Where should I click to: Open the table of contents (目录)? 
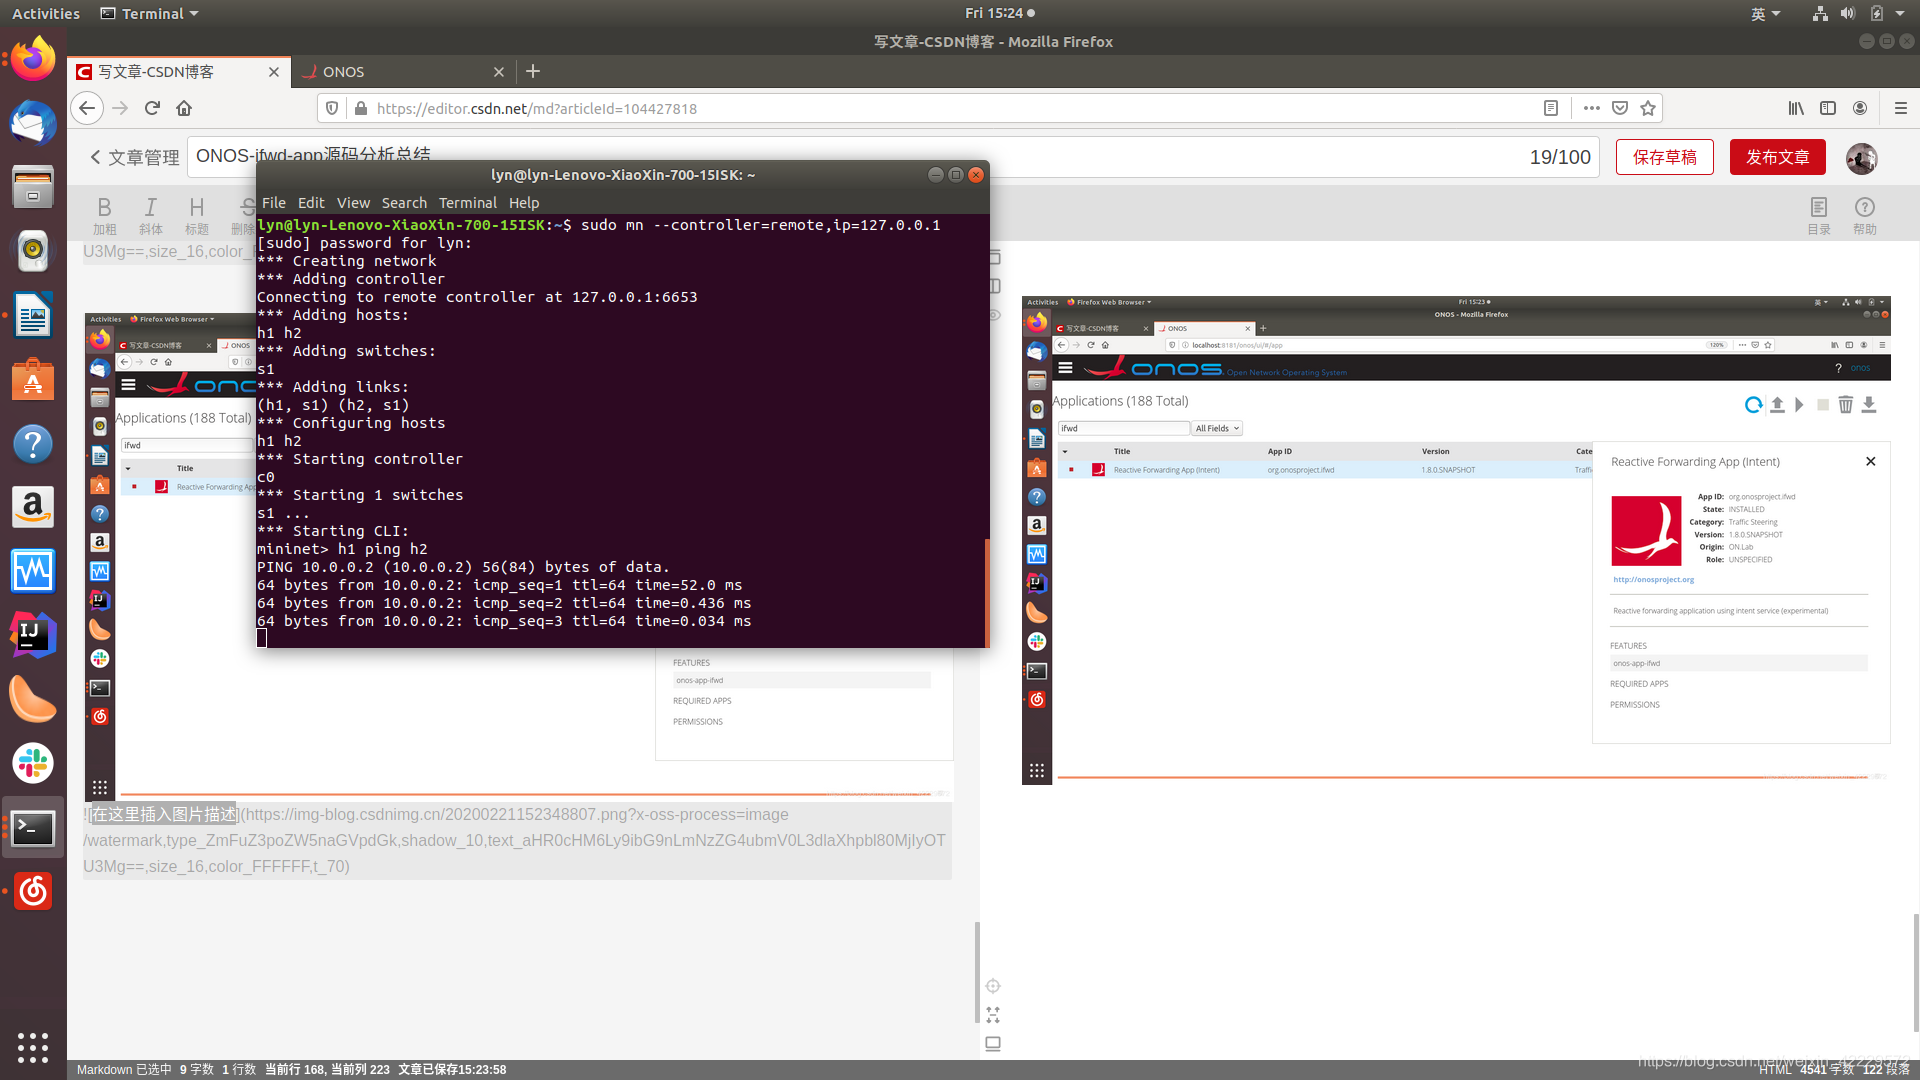[x=1819, y=215]
